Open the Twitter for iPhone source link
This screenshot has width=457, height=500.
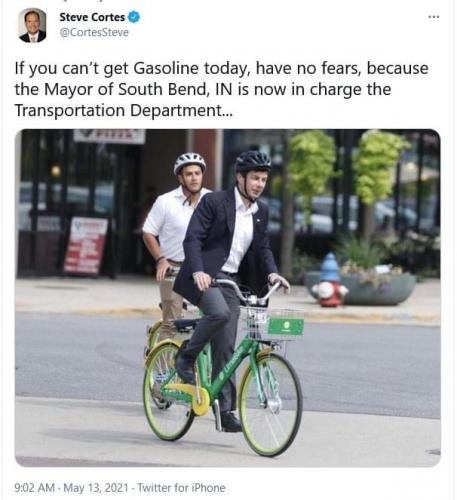[x=181, y=488]
